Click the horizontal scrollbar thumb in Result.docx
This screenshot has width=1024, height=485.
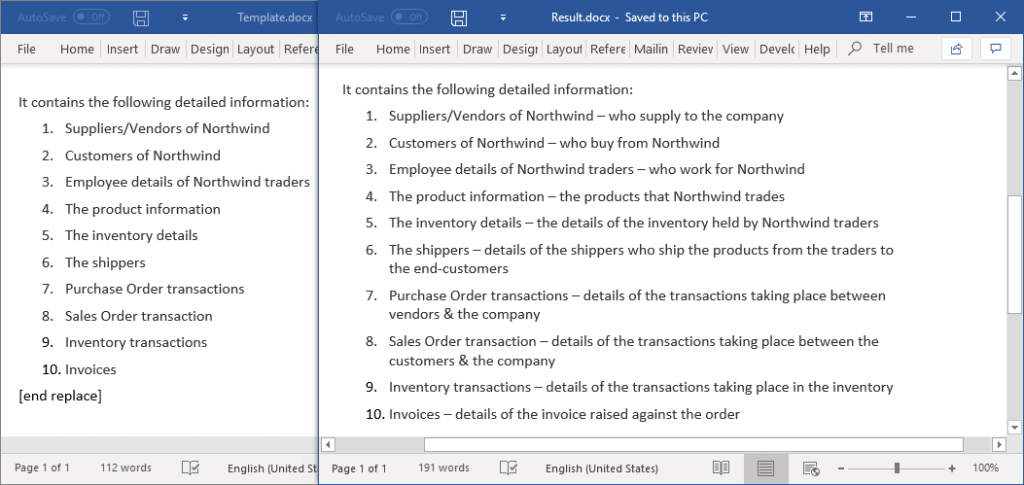694,445
